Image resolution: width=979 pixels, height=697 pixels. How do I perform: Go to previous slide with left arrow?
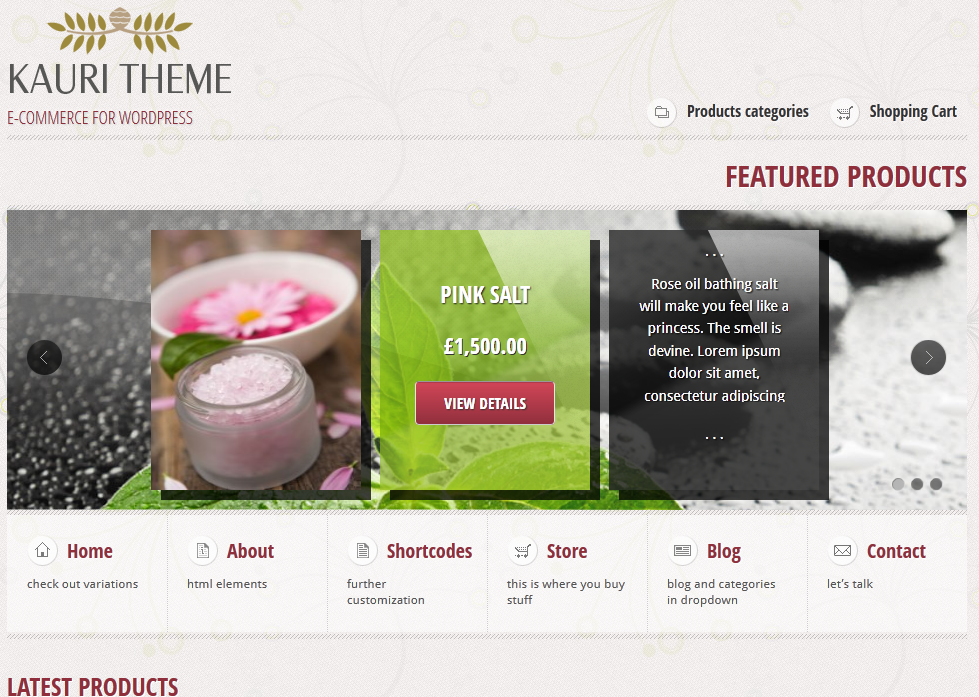44,357
